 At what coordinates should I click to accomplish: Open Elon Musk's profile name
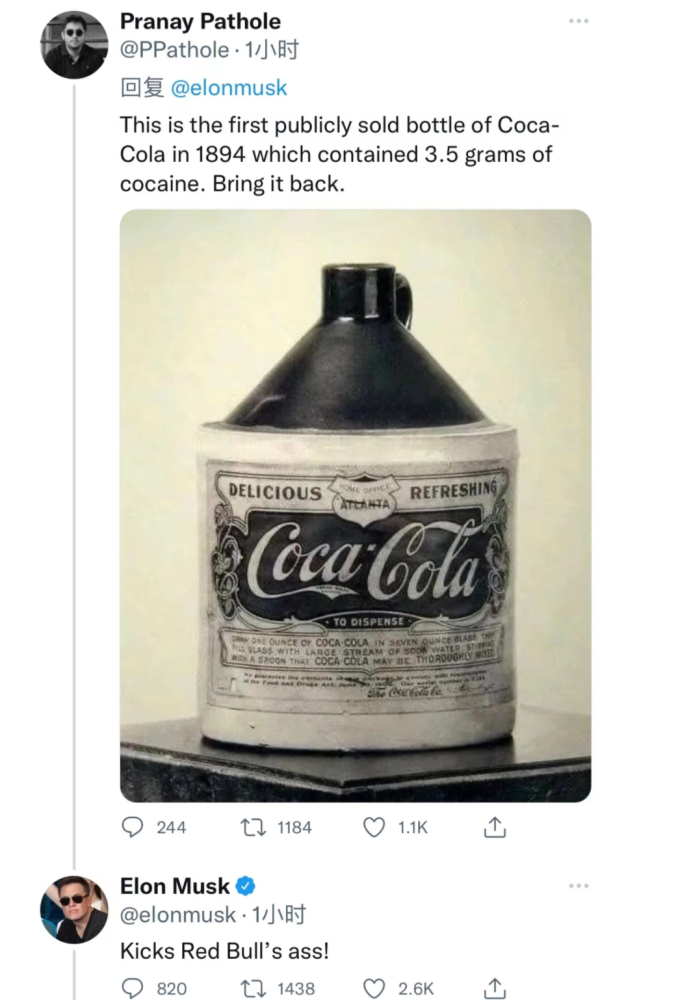coord(175,886)
